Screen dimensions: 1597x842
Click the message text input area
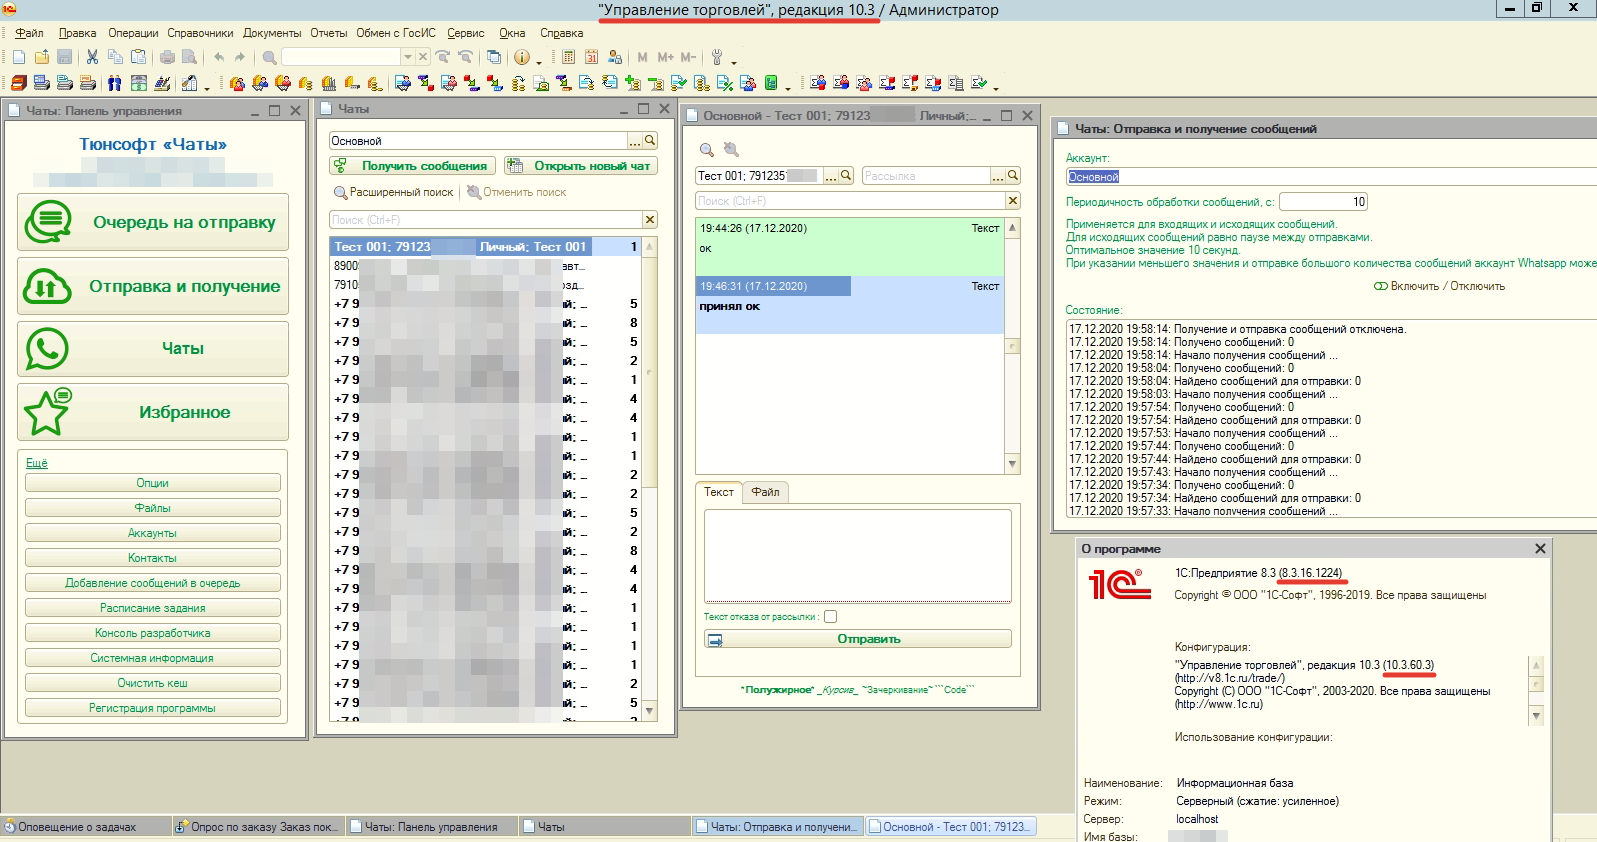pyautogui.click(x=858, y=555)
